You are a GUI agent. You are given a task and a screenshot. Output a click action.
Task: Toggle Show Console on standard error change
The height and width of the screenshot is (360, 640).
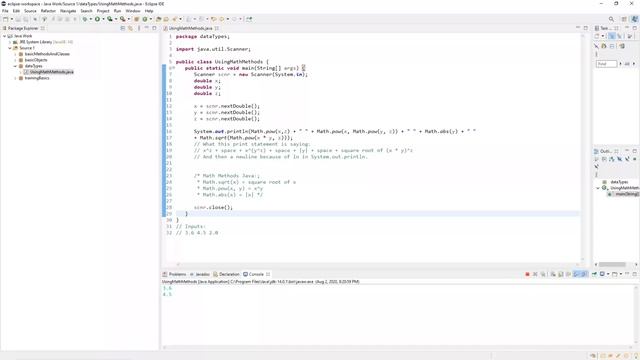coord(584,274)
